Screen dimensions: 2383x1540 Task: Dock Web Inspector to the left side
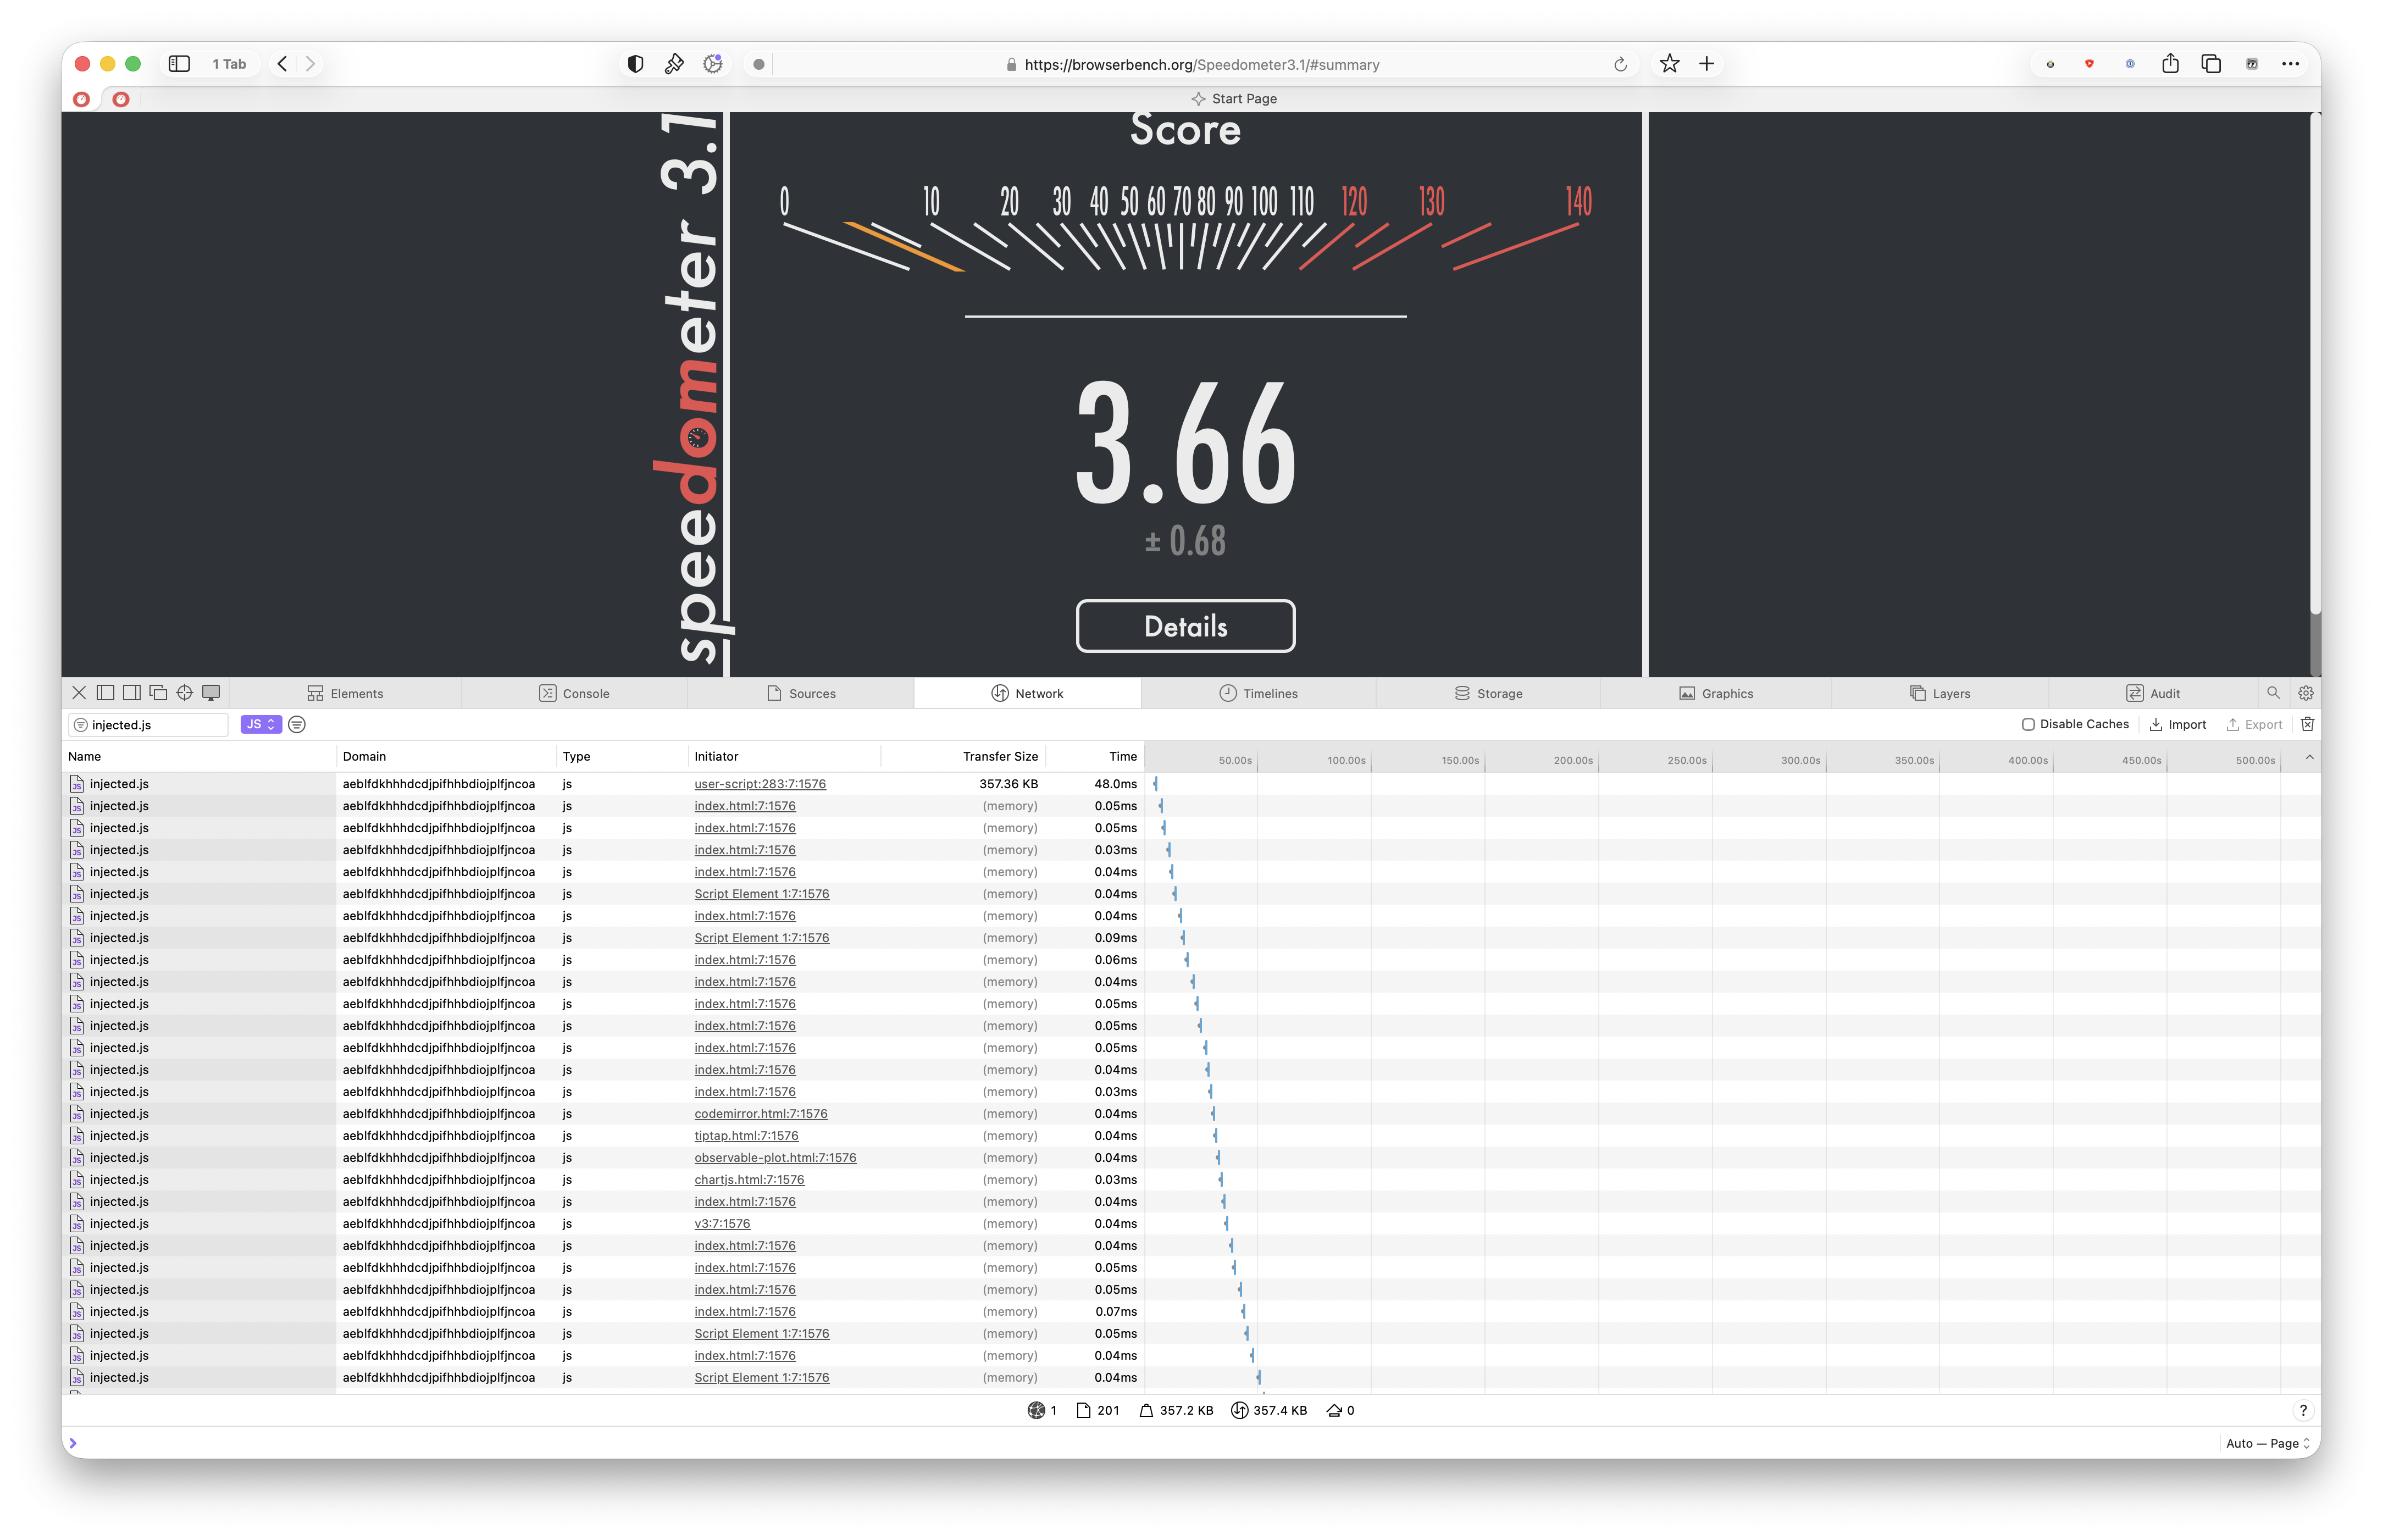click(105, 693)
